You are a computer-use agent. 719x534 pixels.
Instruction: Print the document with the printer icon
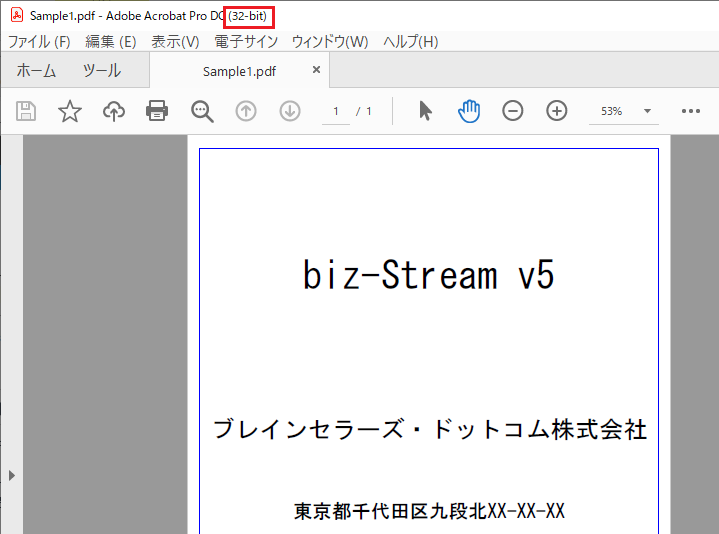pos(157,111)
